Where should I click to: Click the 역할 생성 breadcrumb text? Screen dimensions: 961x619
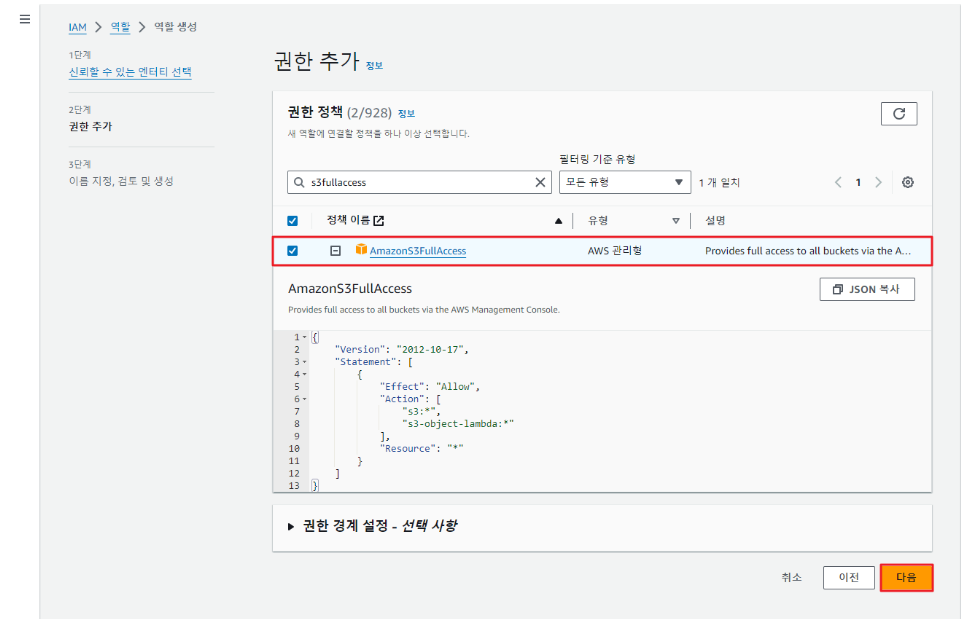175,27
